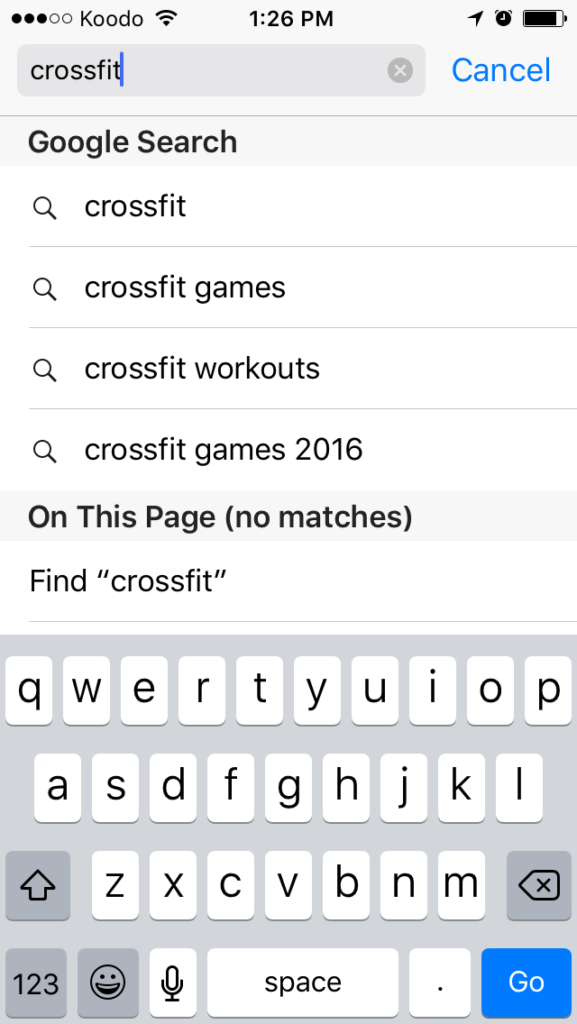This screenshot has height=1024, width=577.
Task: Tap the backspace delete key
Action: [539, 885]
